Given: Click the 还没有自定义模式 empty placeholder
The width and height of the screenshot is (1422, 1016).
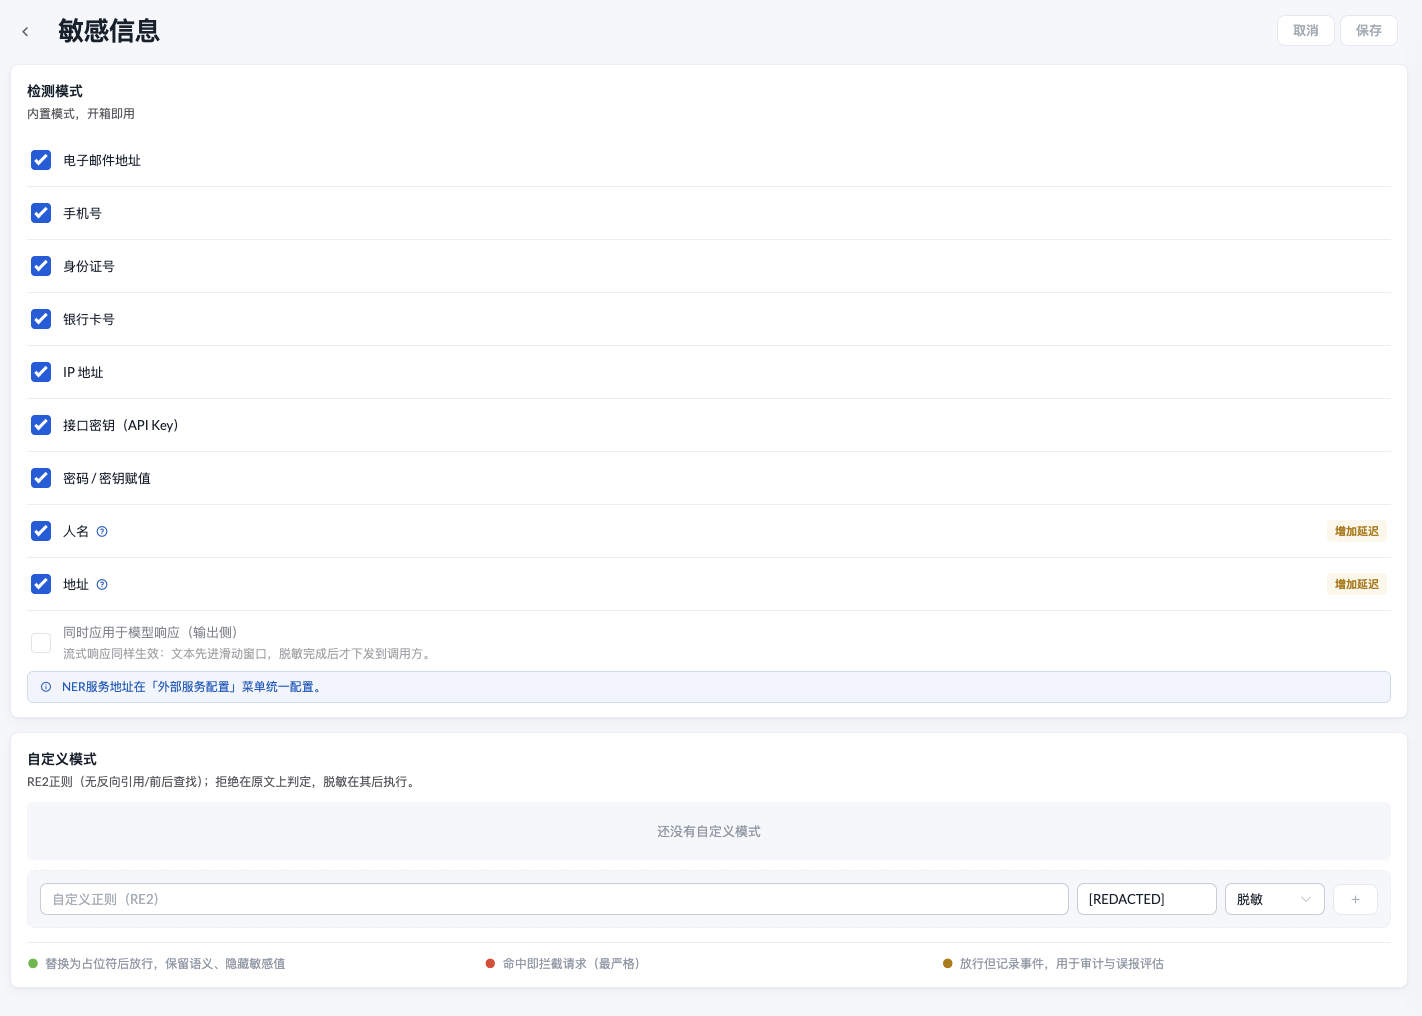Looking at the screenshot, I should point(709,831).
